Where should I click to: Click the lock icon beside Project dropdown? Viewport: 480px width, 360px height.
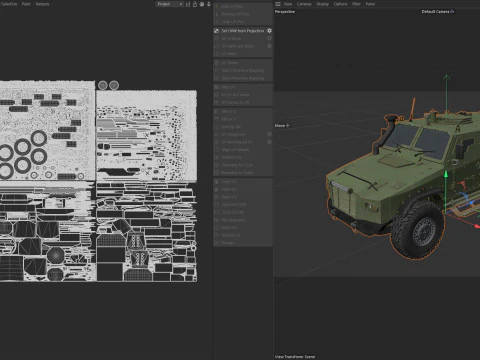pyautogui.click(x=195, y=4)
